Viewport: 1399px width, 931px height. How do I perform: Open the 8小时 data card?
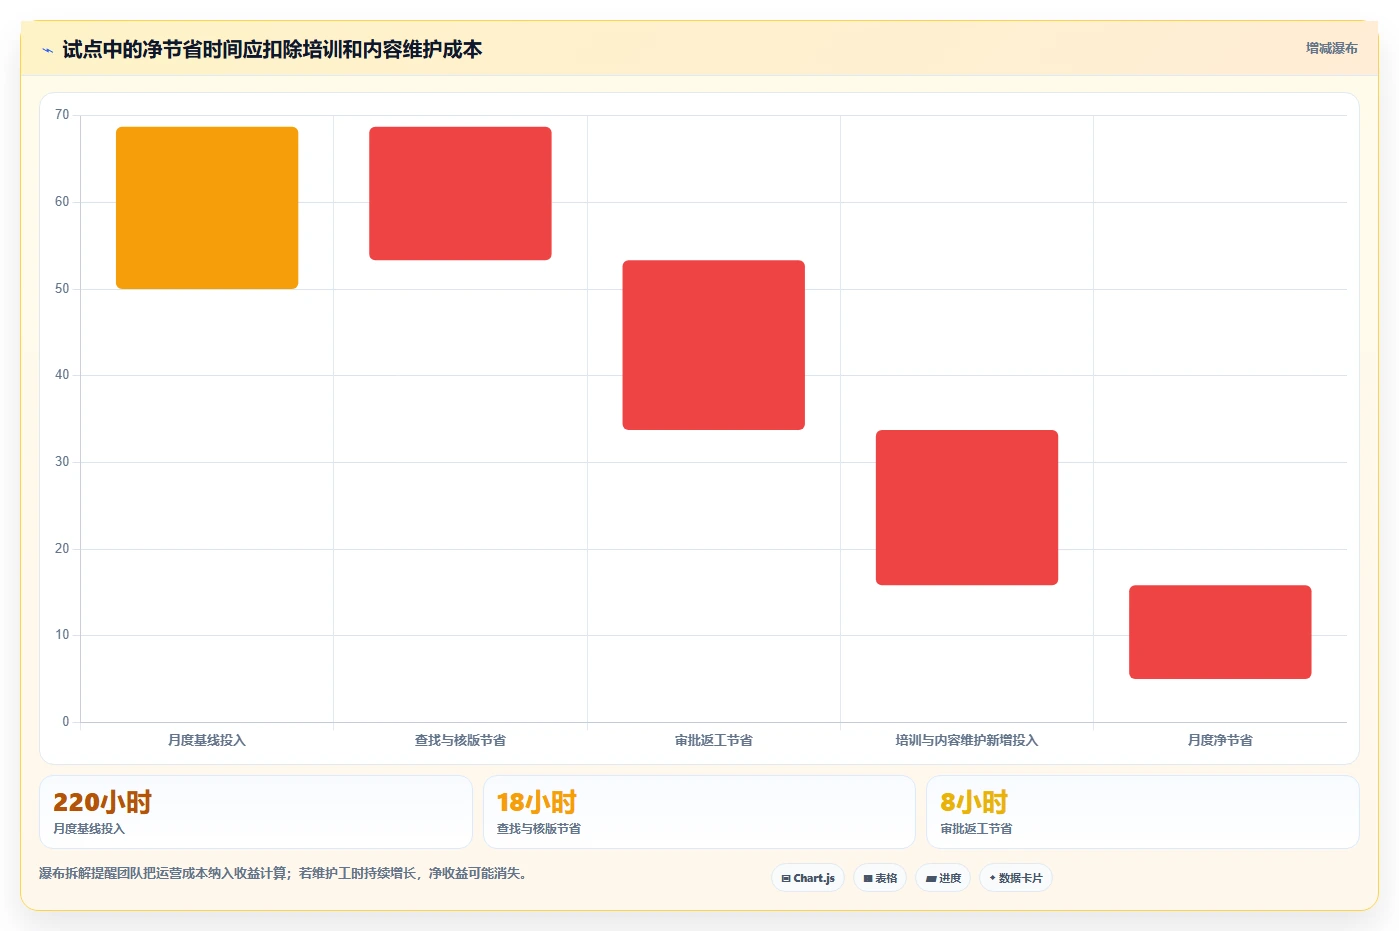point(1143,812)
